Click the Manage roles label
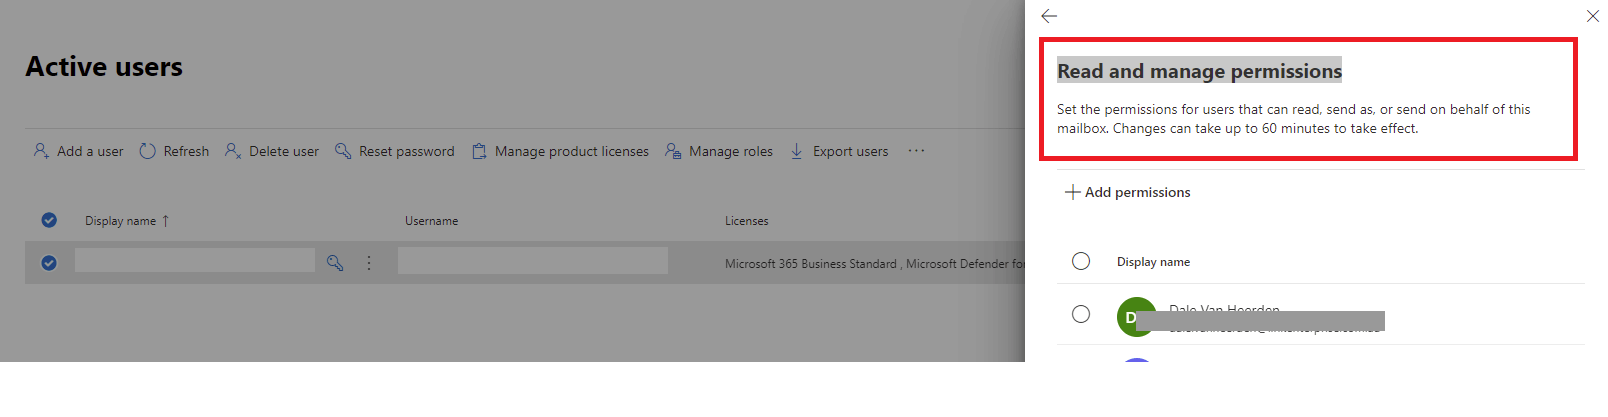The width and height of the screenshot is (1608, 417). click(x=731, y=152)
